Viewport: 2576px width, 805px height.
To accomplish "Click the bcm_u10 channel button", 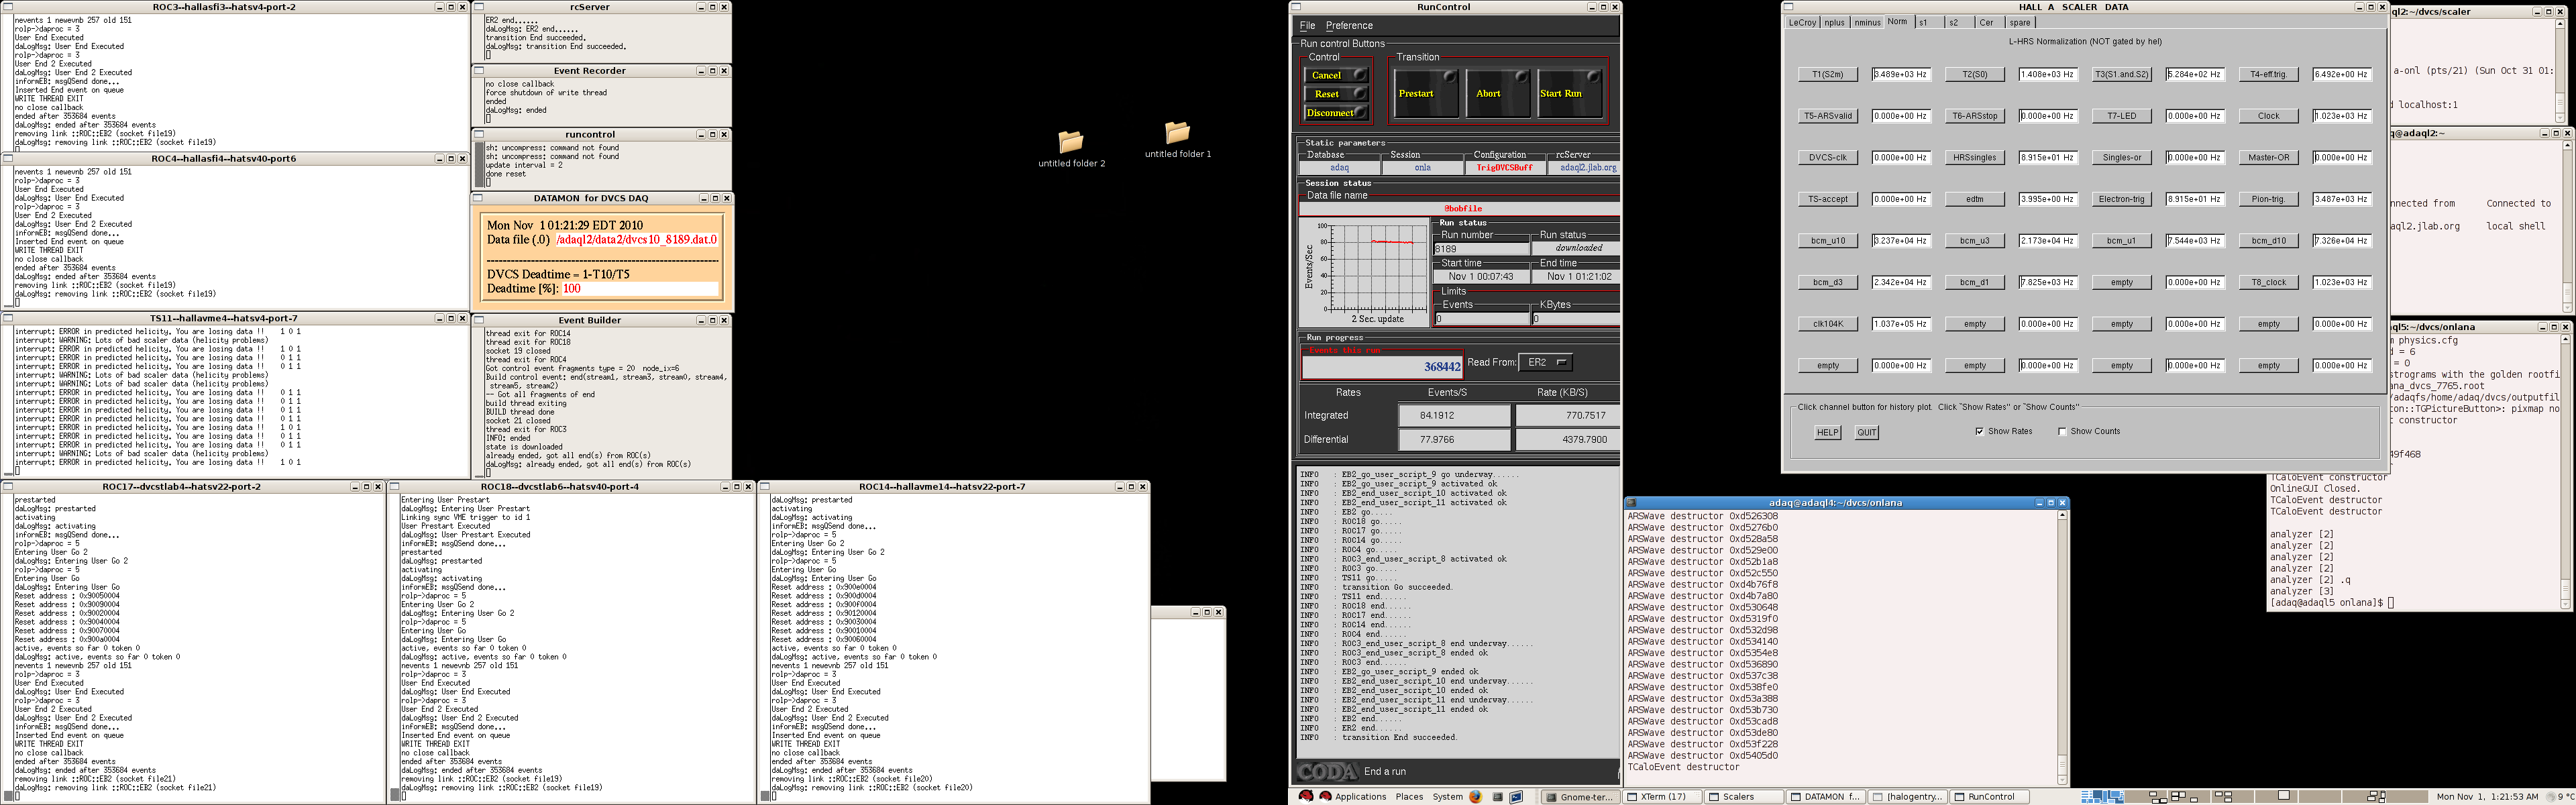I will [1828, 241].
